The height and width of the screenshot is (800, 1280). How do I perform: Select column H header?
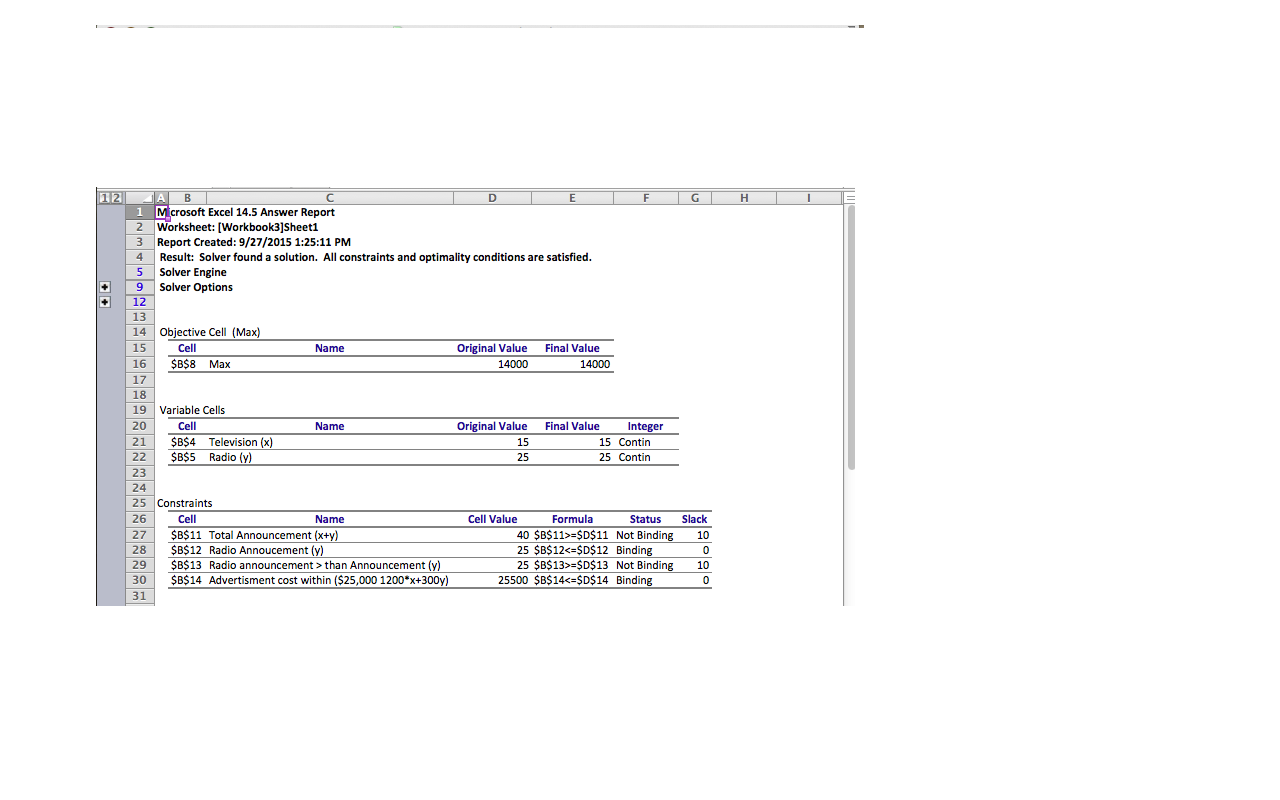pyautogui.click(x=744, y=198)
